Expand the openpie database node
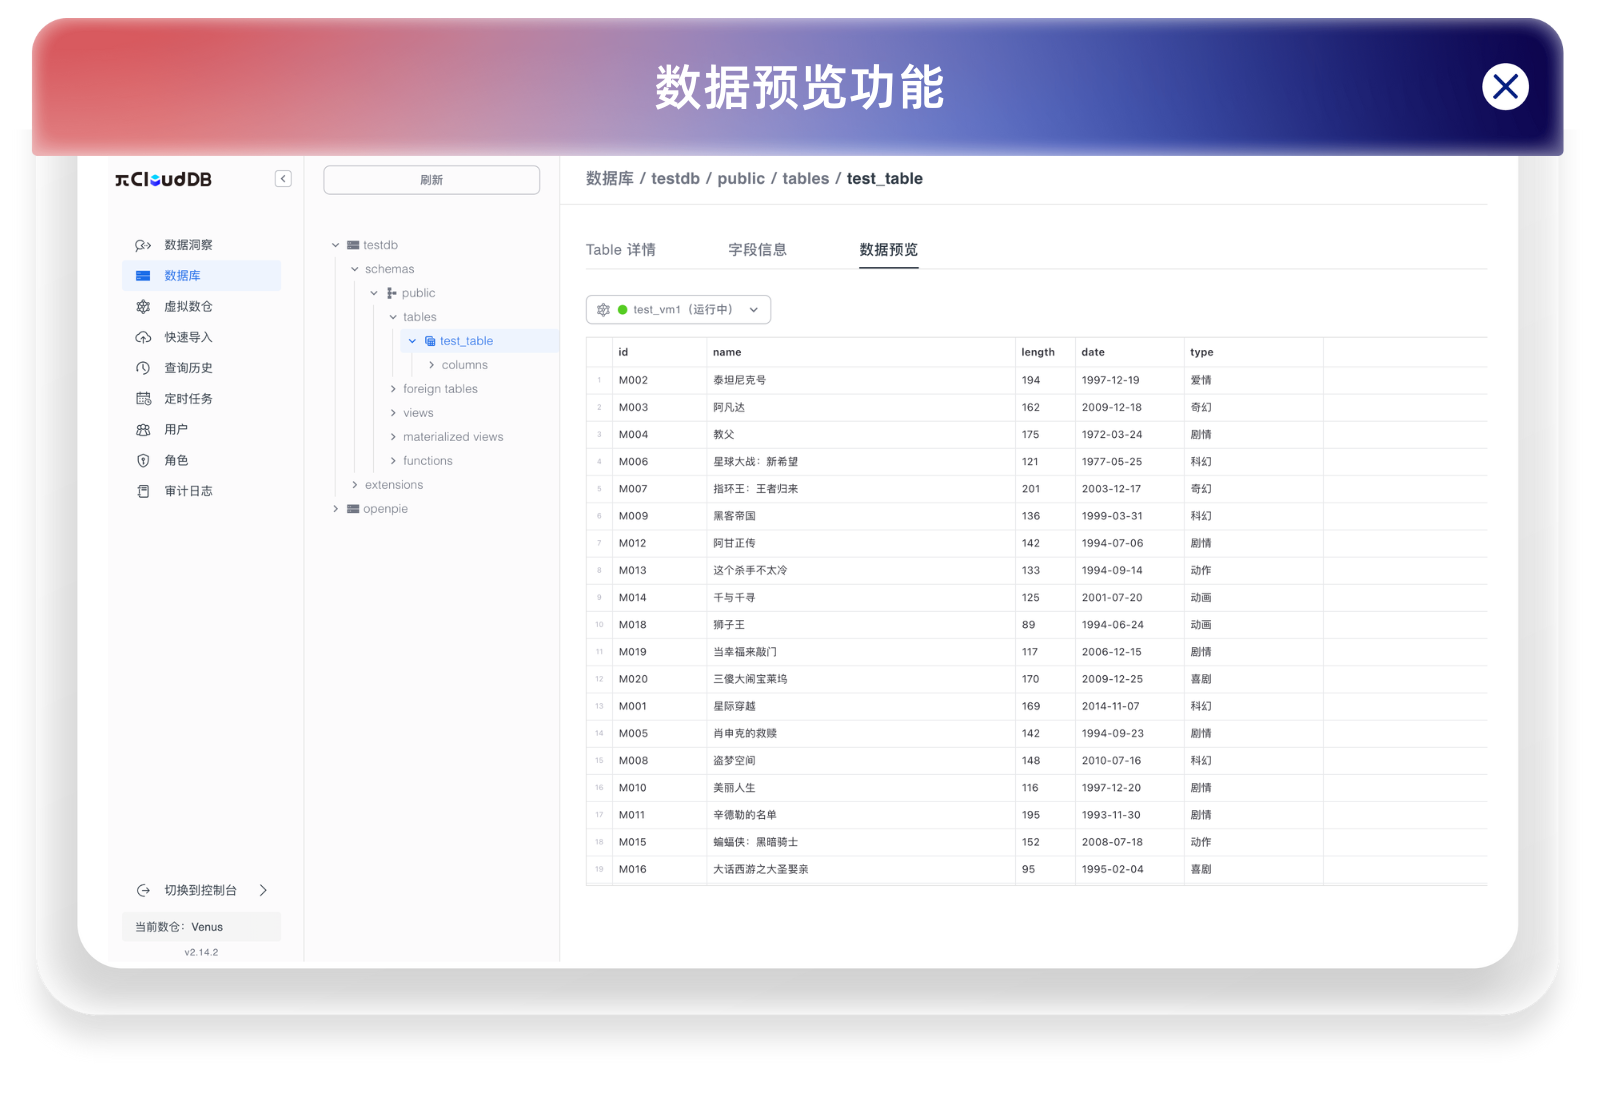The width and height of the screenshot is (1600, 1100). [336, 509]
